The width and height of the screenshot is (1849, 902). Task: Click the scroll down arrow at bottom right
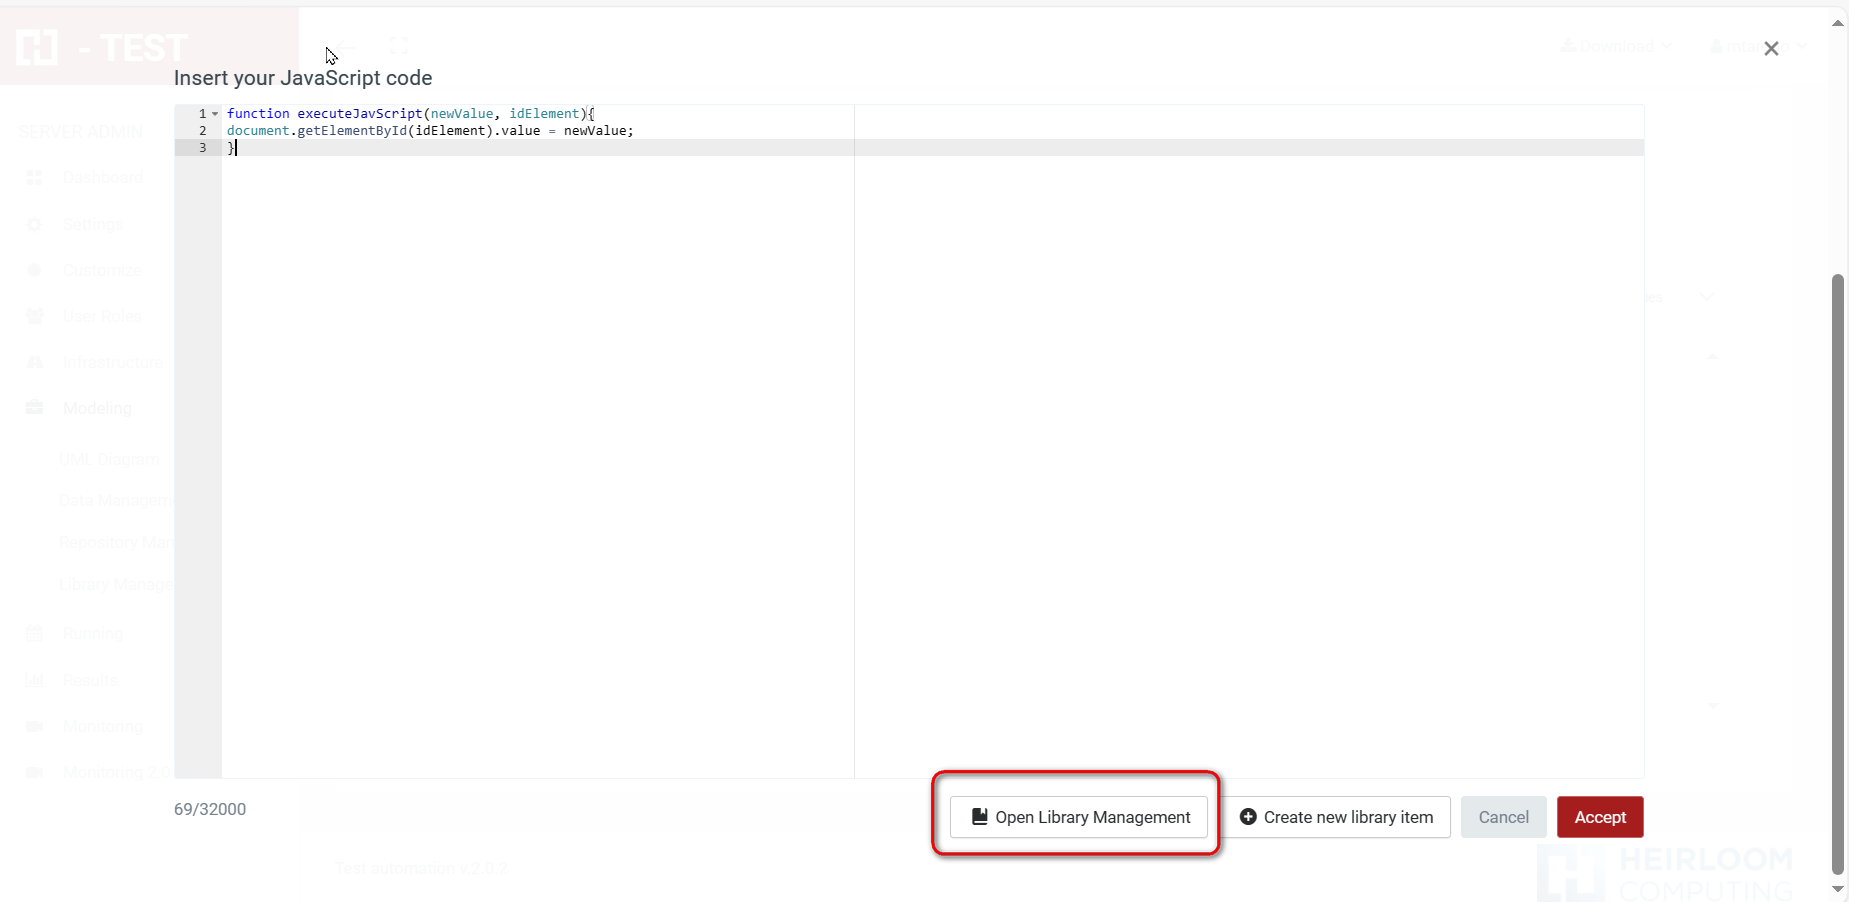(x=1837, y=889)
